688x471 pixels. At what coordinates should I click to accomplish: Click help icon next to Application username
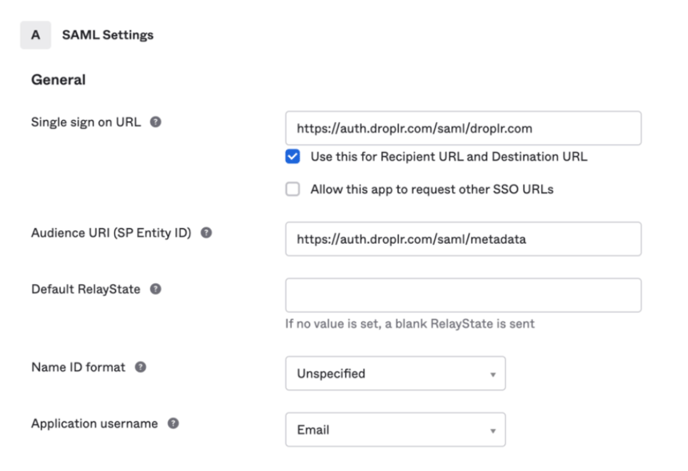pyautogui.click(x=173, y=423)
